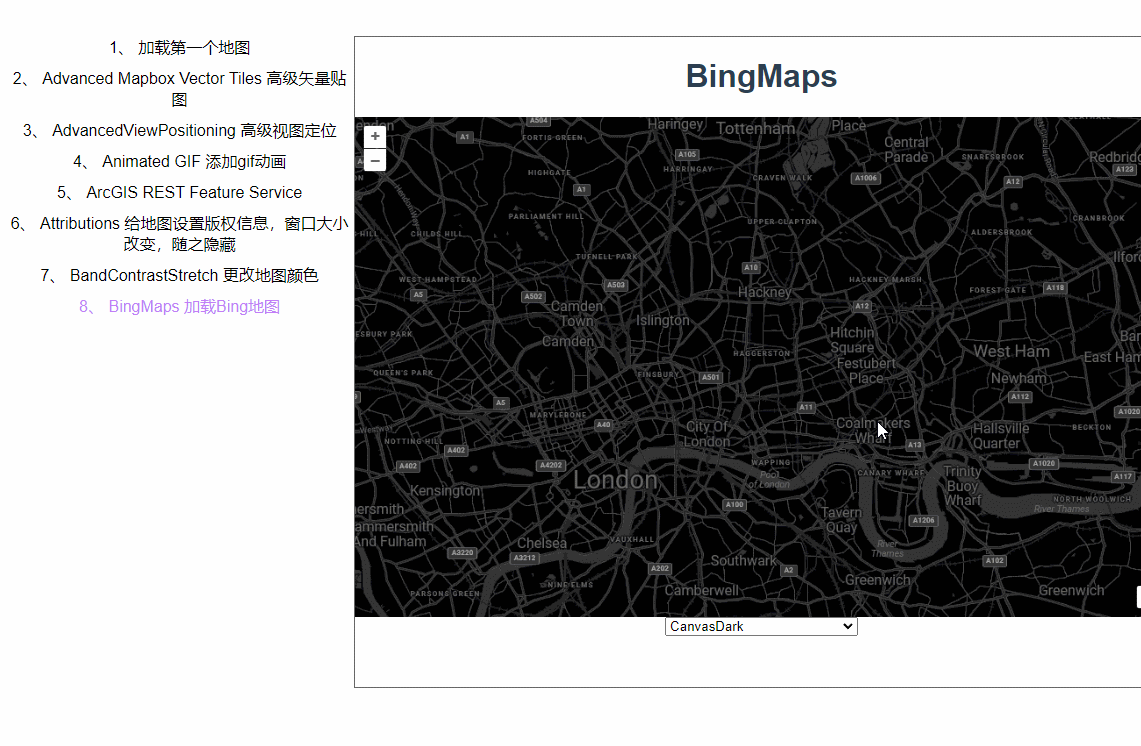1141x746 pixels.
Task: Open link 1 加载第一个地图
Action: pyautogui.click(x=180, y=48)
